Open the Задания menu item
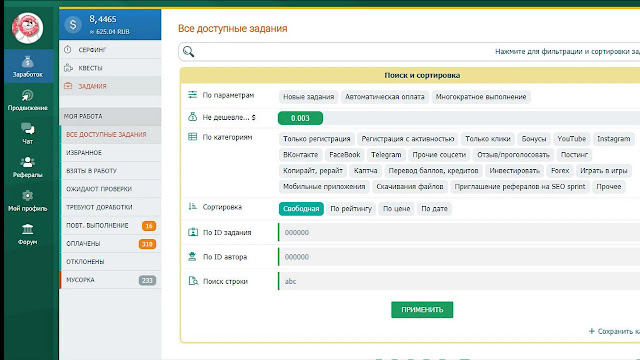This screenshot has height=360, width=640. pos(110,86)
